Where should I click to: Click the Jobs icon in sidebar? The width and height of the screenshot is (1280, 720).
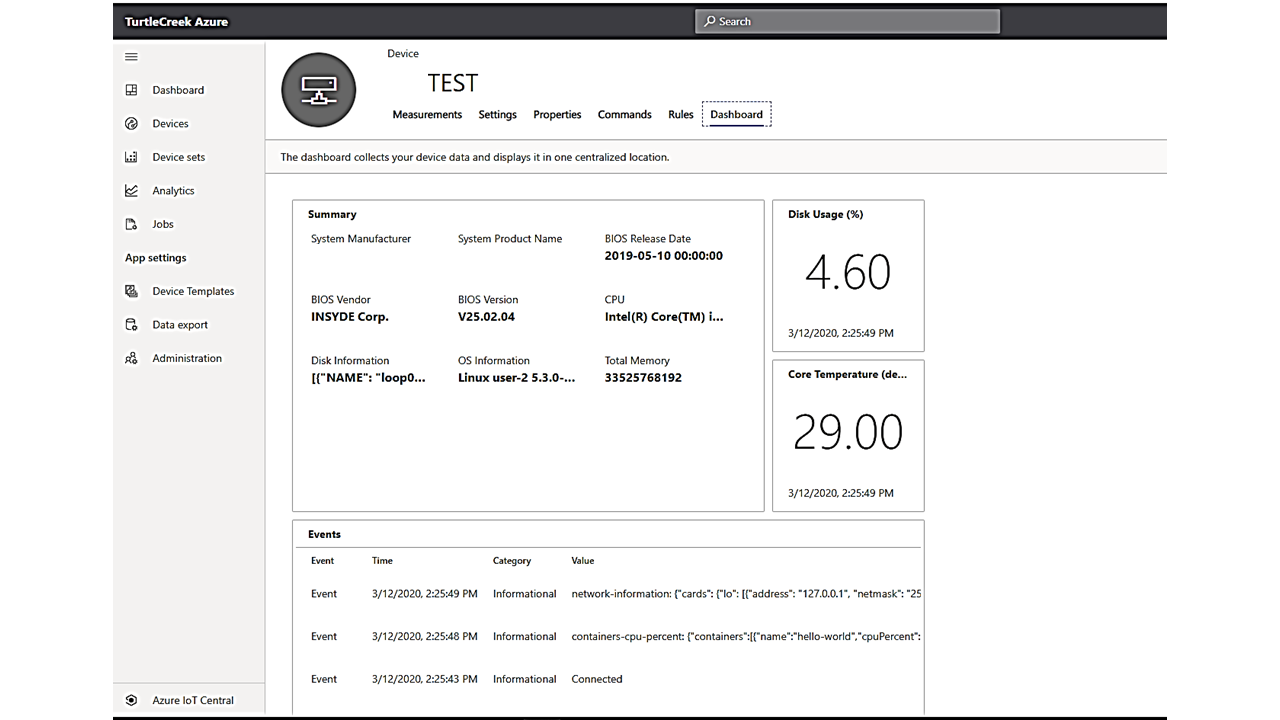tap(131, 224)
